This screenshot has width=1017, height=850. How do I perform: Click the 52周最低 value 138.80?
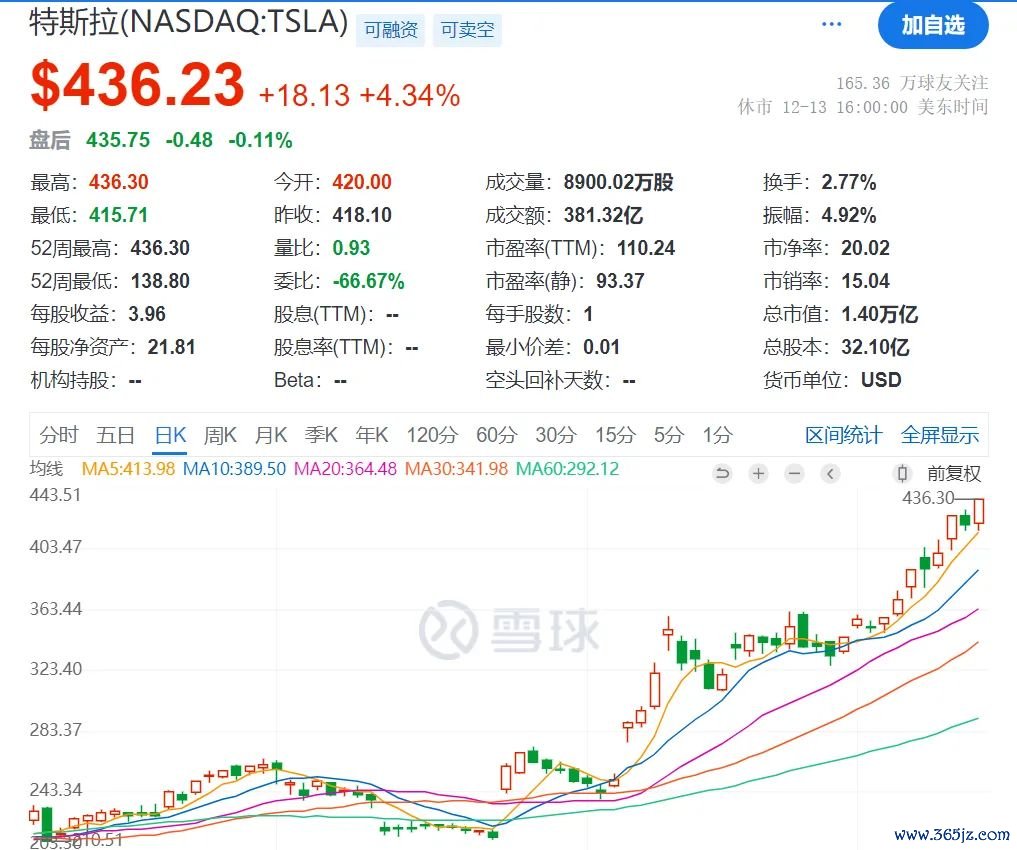[160, 281]
